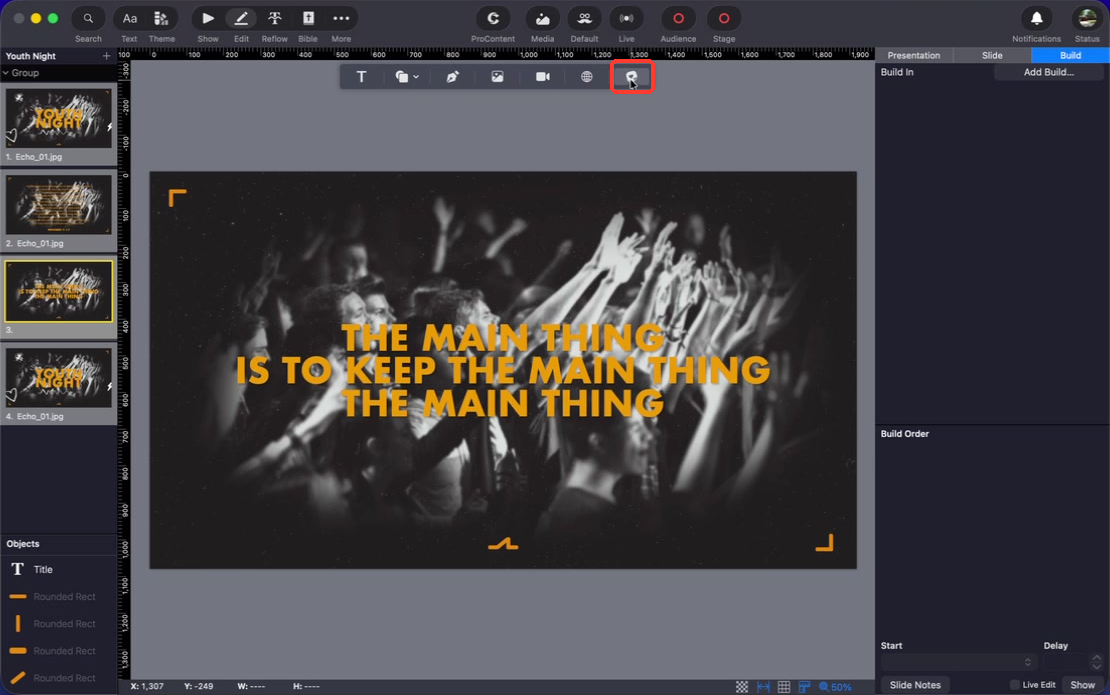Screen dimensions: 1110x695
Task: Open ProContent library
Action: [x=493, y=19]
